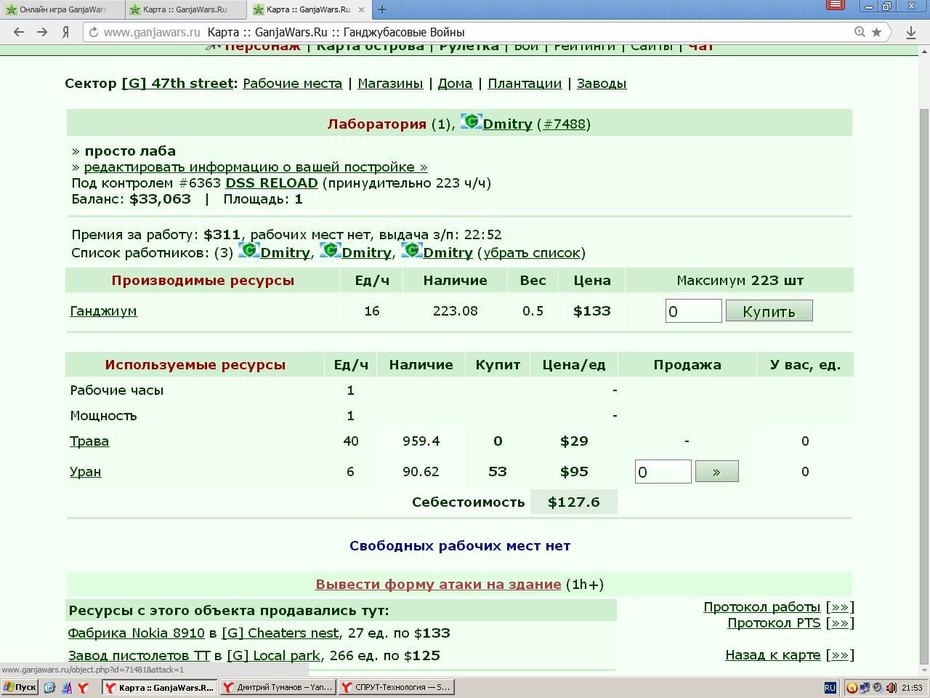Click the badge icon before the third worker Dmitry
Screen dimensions: 930x698
(411, 251)
